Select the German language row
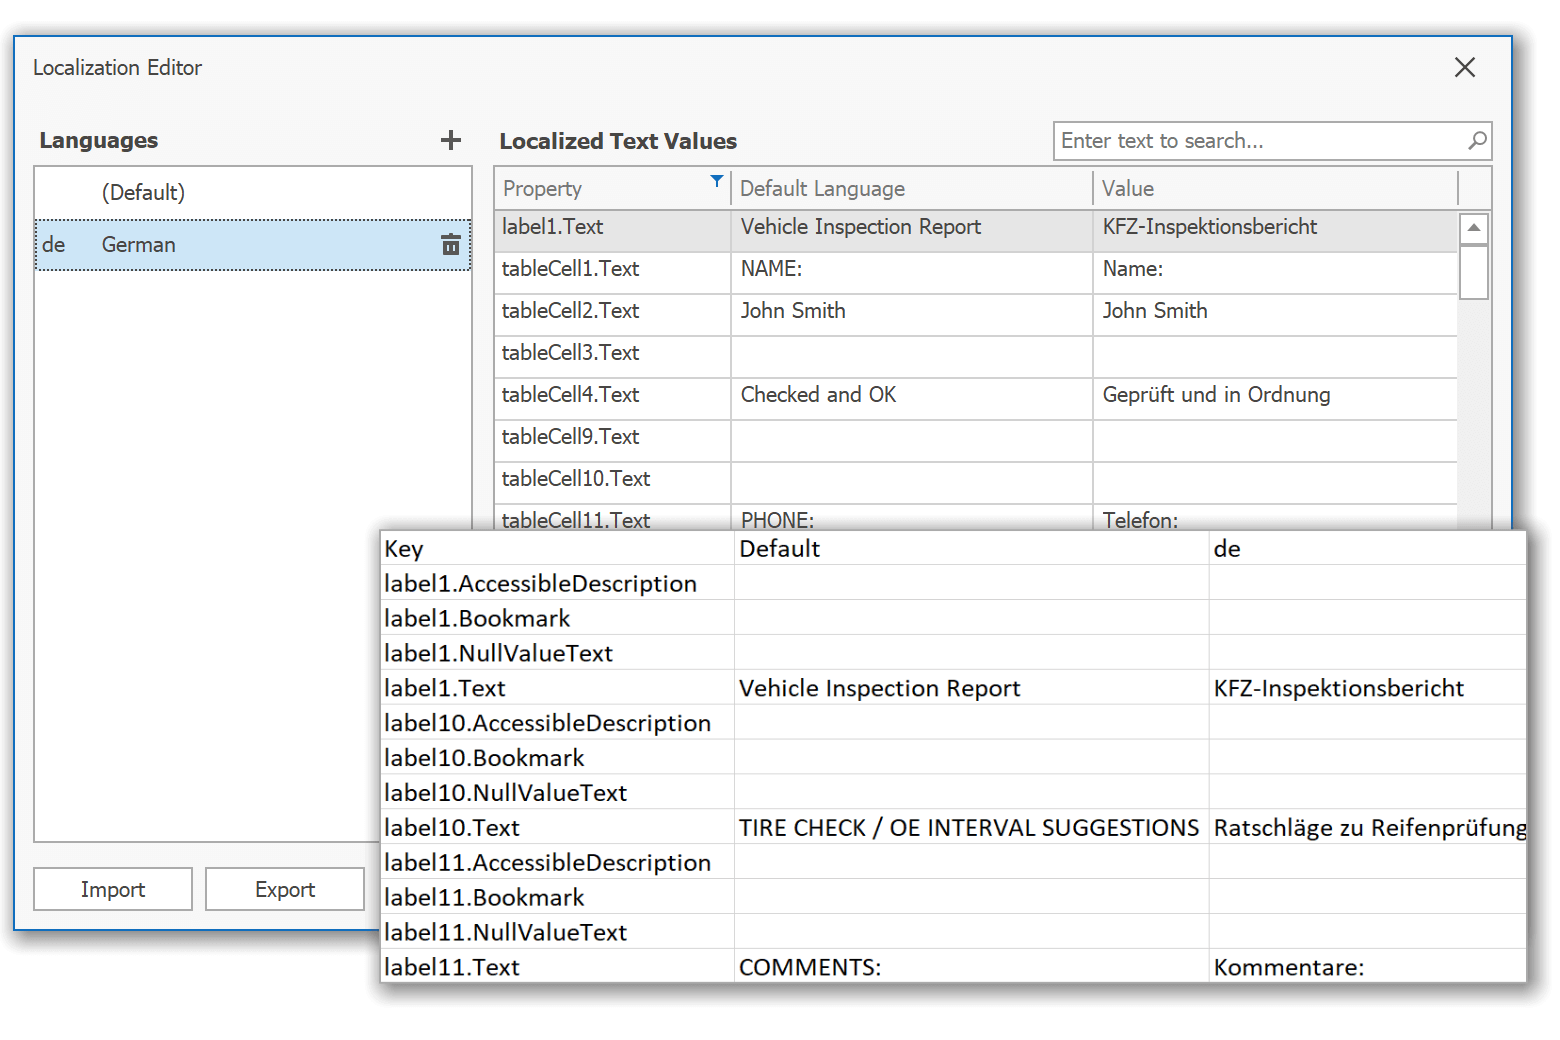Viewport: 1560px width, 1040px height. pyautogui.click(x=200, y=244)
